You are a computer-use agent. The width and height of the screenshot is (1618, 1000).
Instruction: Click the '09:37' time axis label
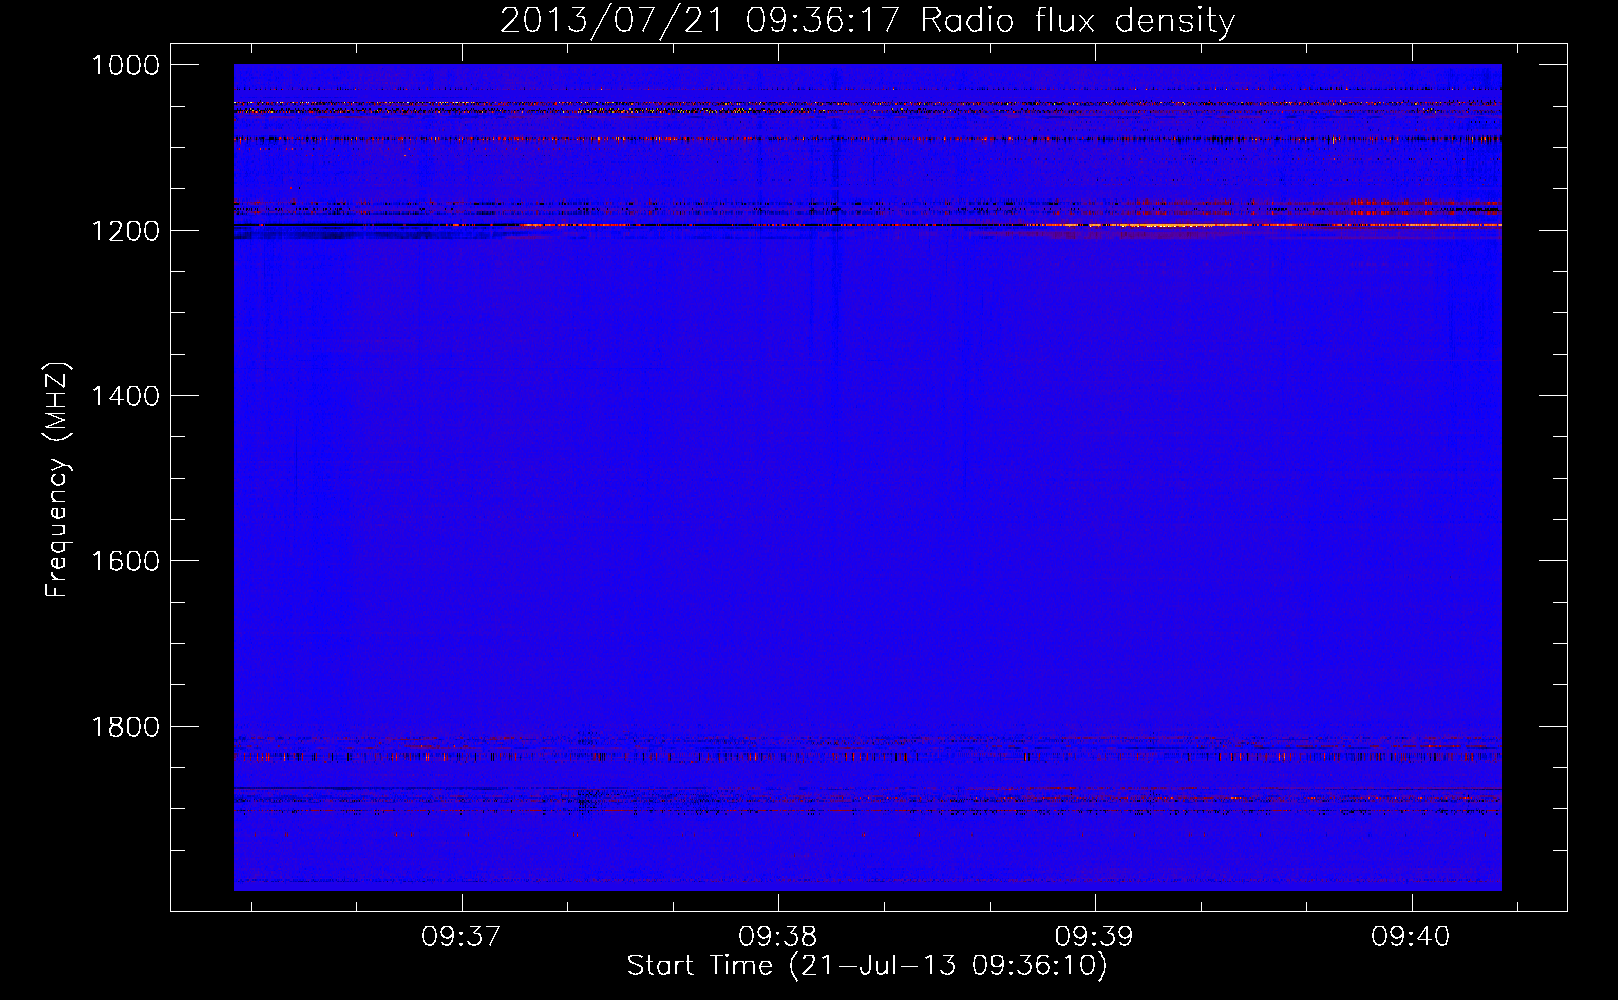[460, 937]
